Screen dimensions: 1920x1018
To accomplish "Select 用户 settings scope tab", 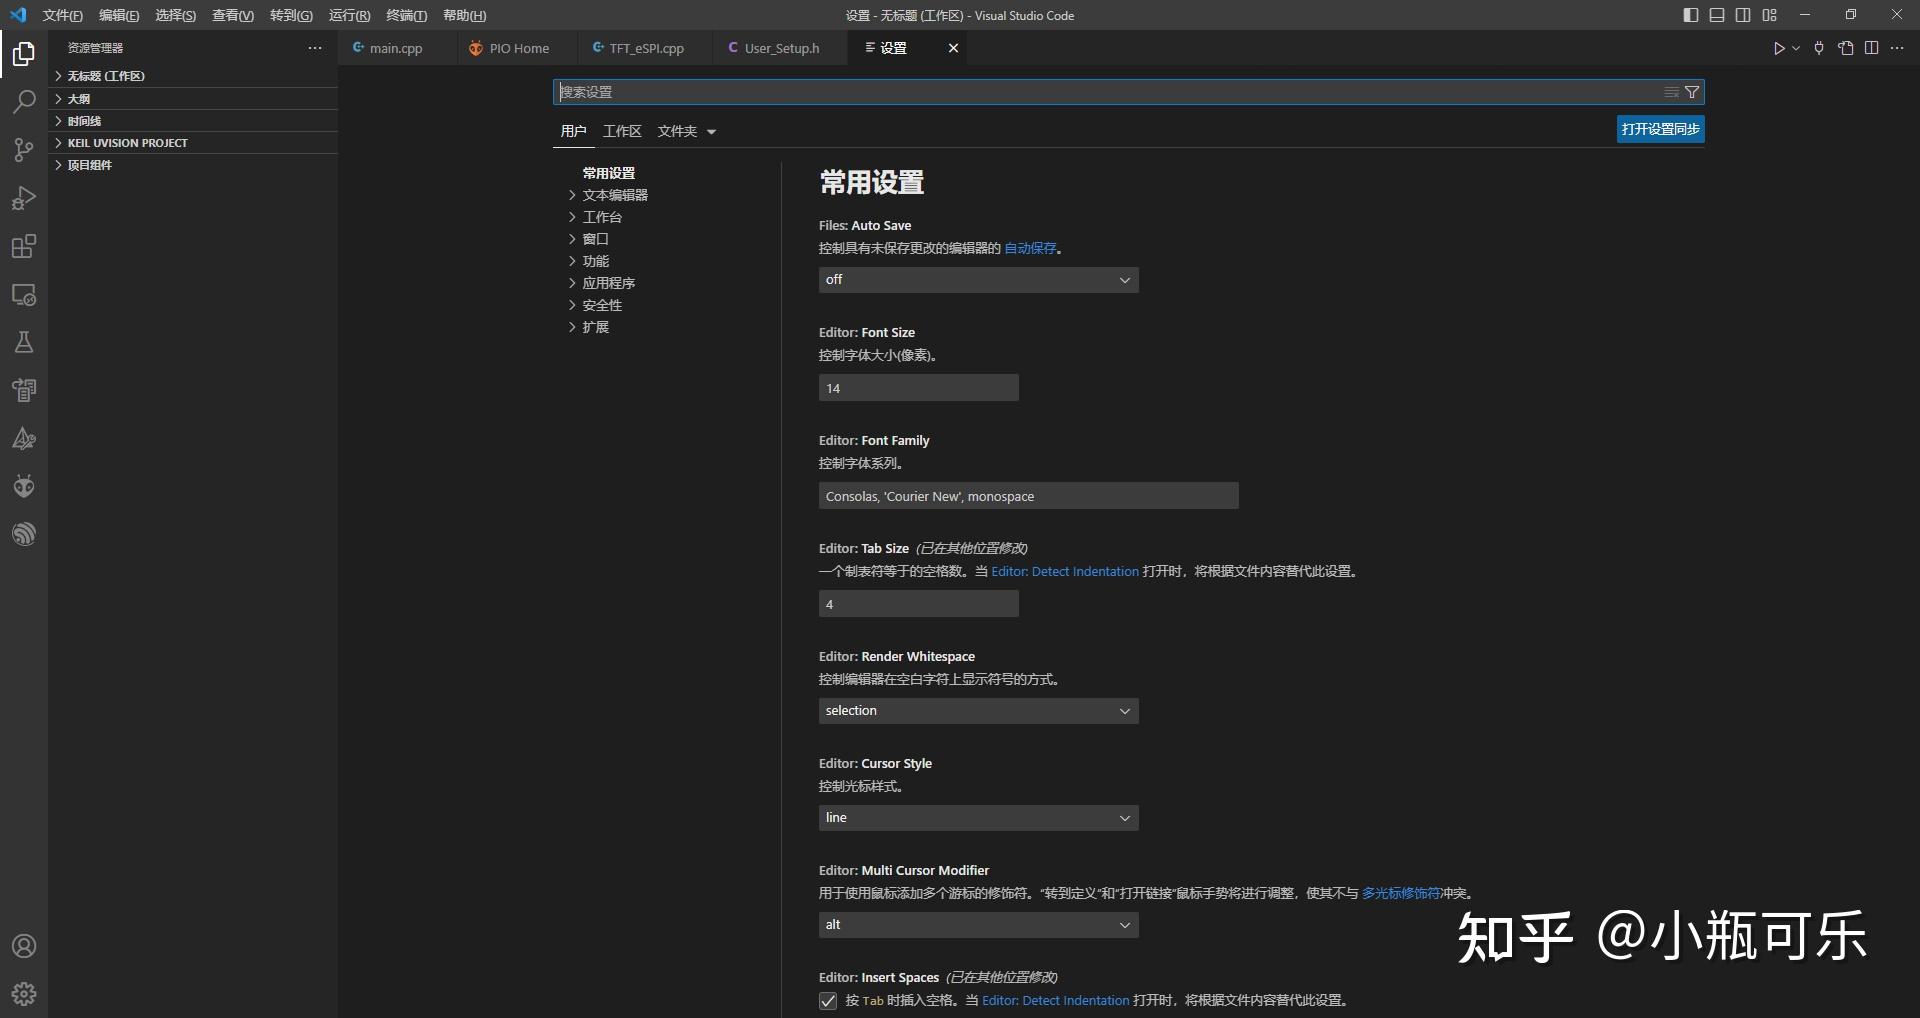I will [x=574, y=131].
